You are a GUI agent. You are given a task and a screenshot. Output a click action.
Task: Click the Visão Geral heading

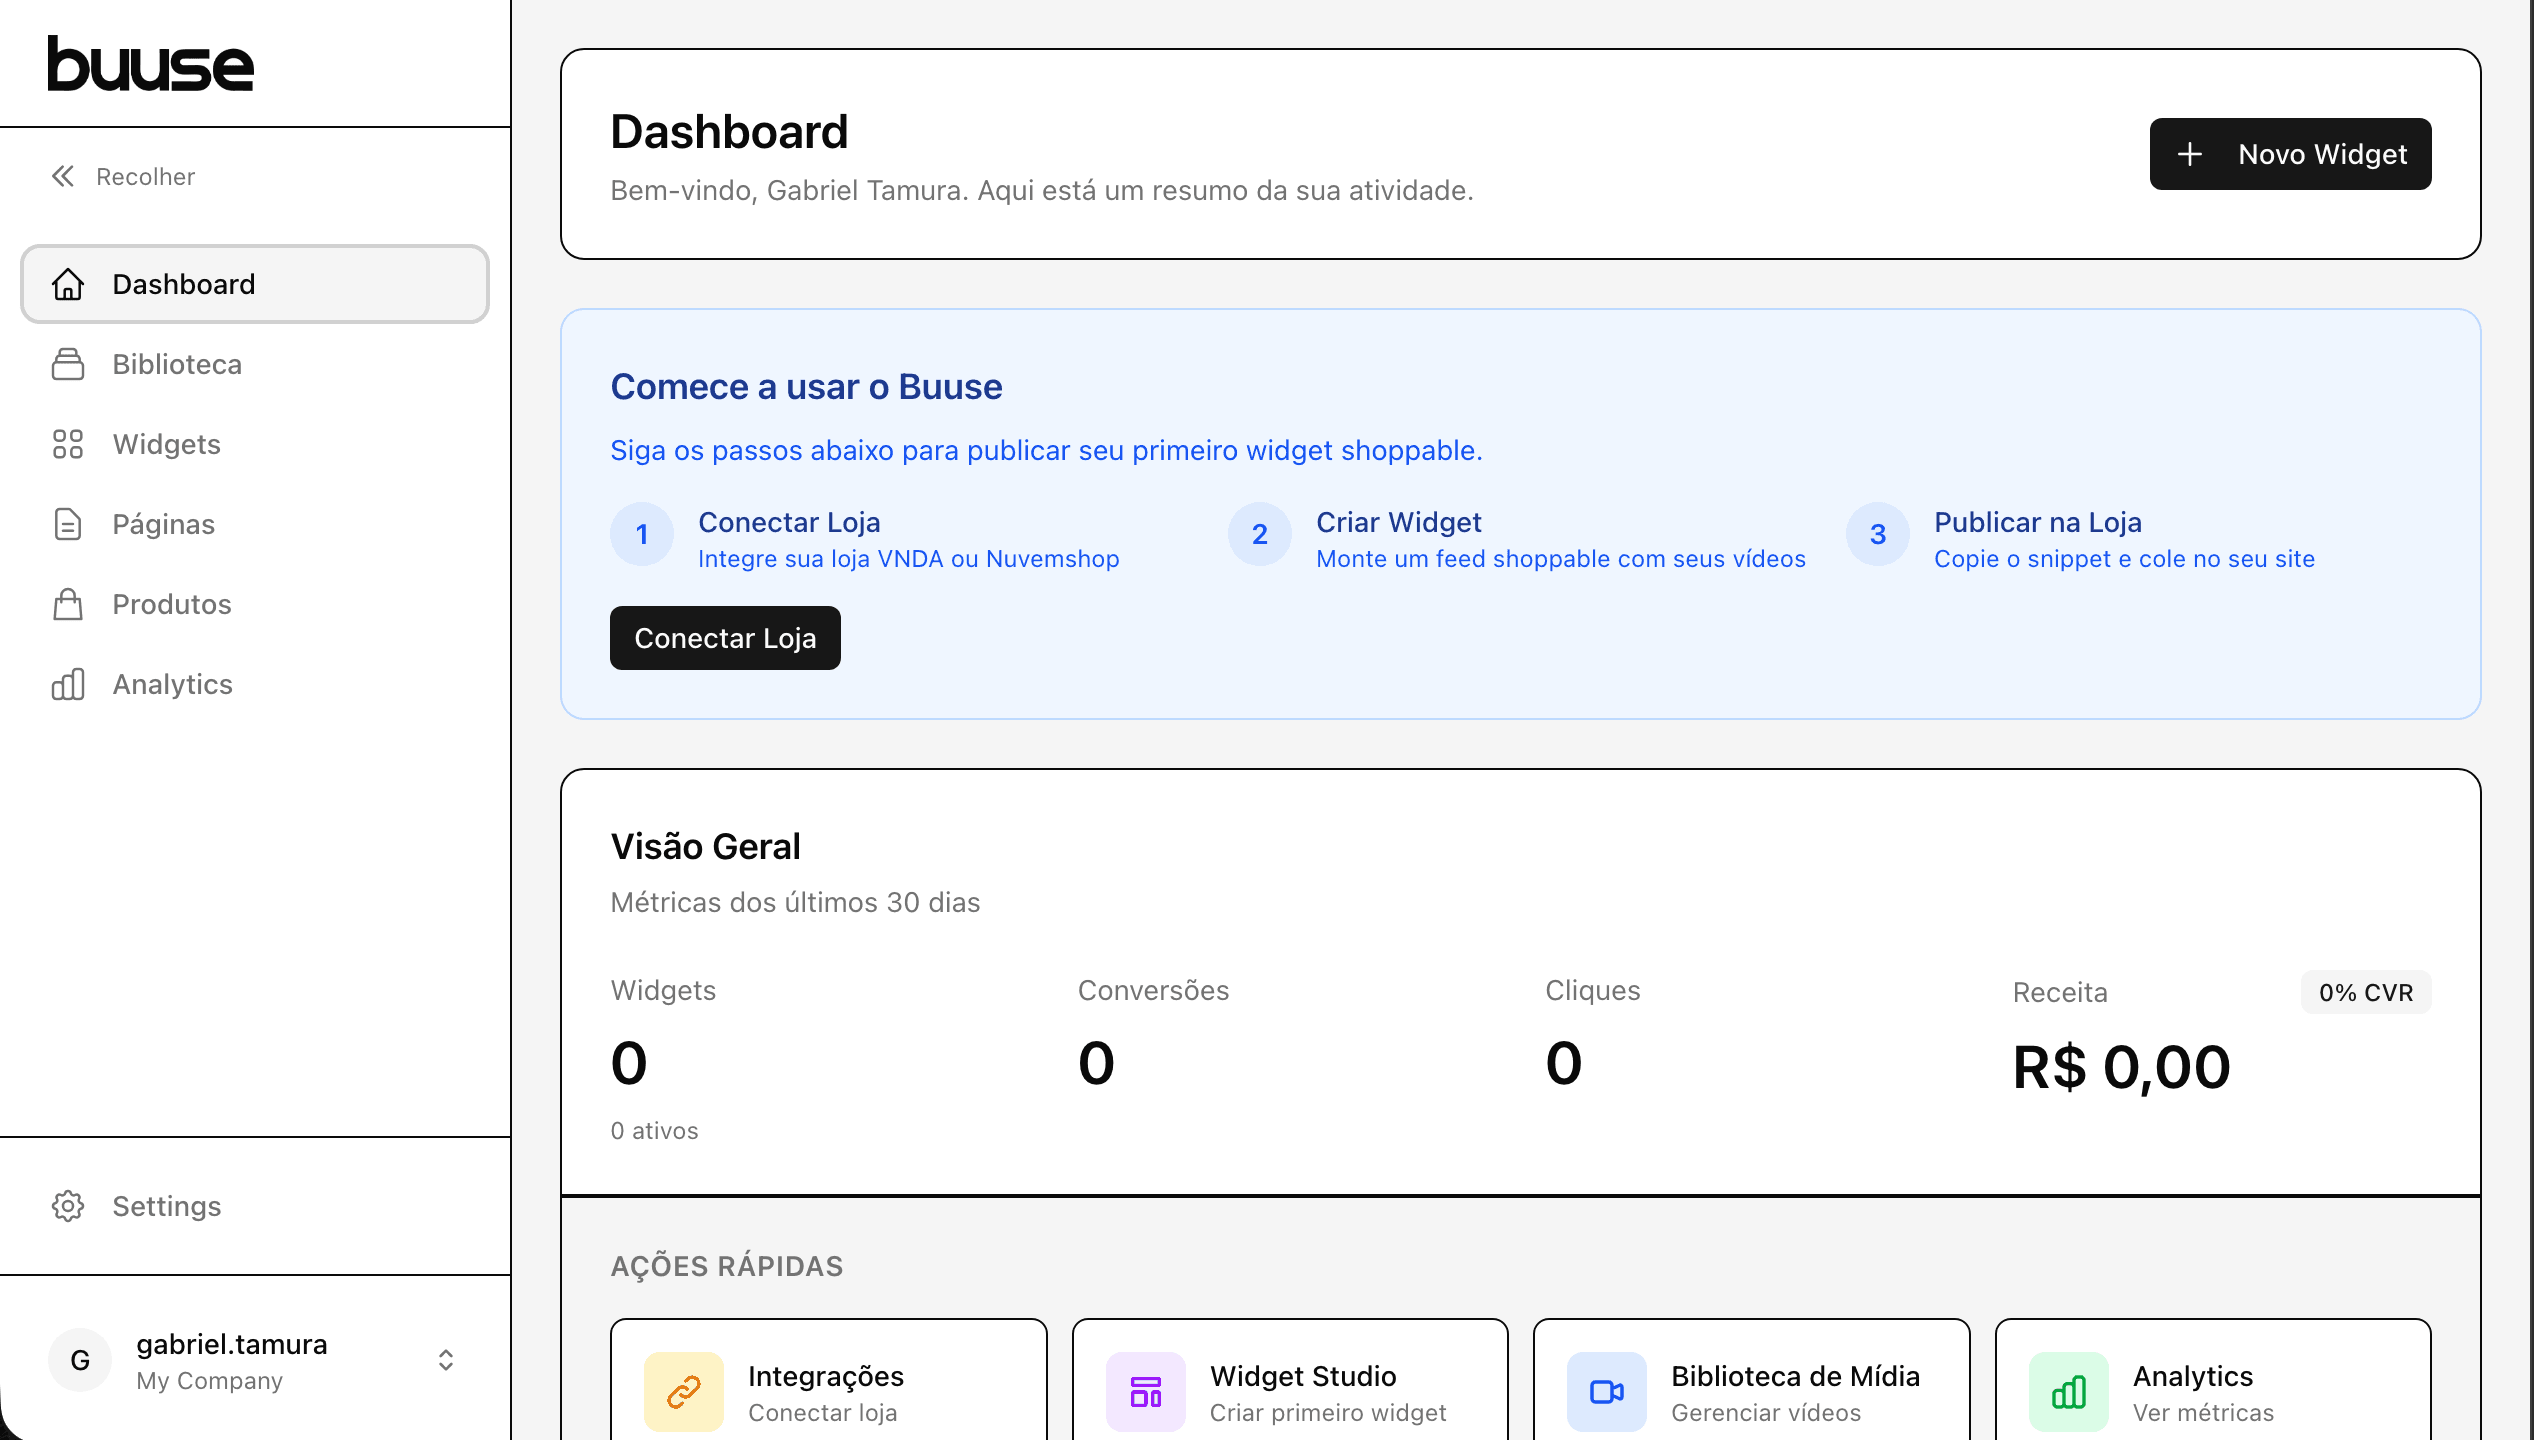(x=705, y=847)
